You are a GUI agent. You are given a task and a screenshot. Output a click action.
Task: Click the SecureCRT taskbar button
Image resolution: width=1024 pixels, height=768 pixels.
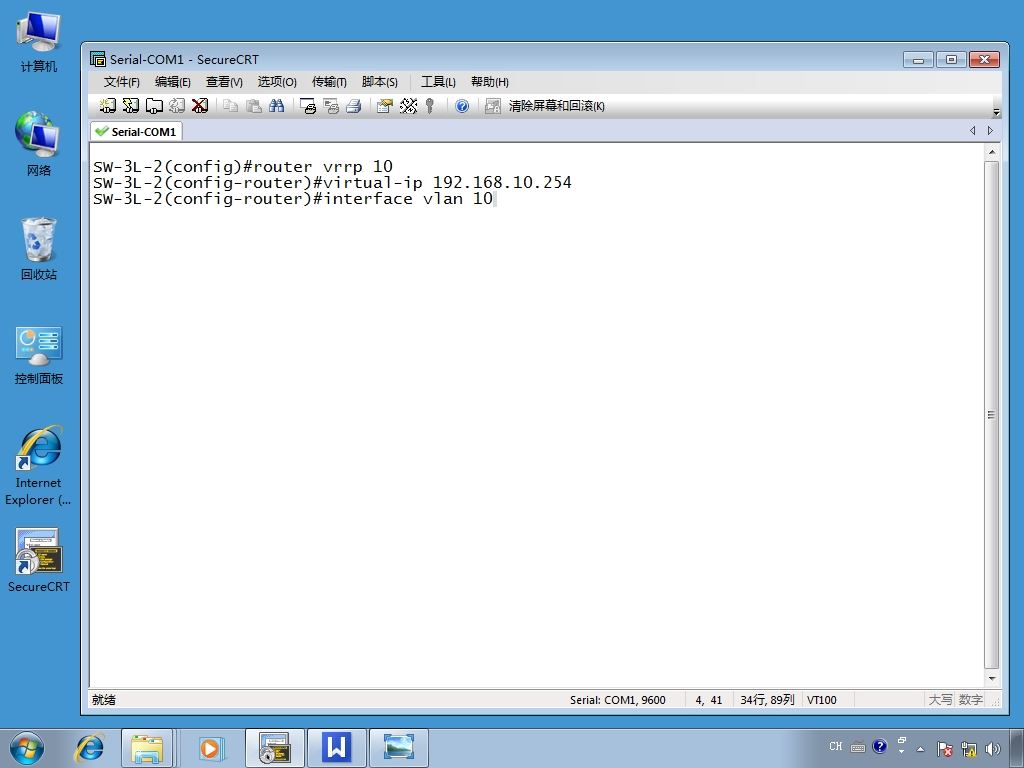pos(275,748)
